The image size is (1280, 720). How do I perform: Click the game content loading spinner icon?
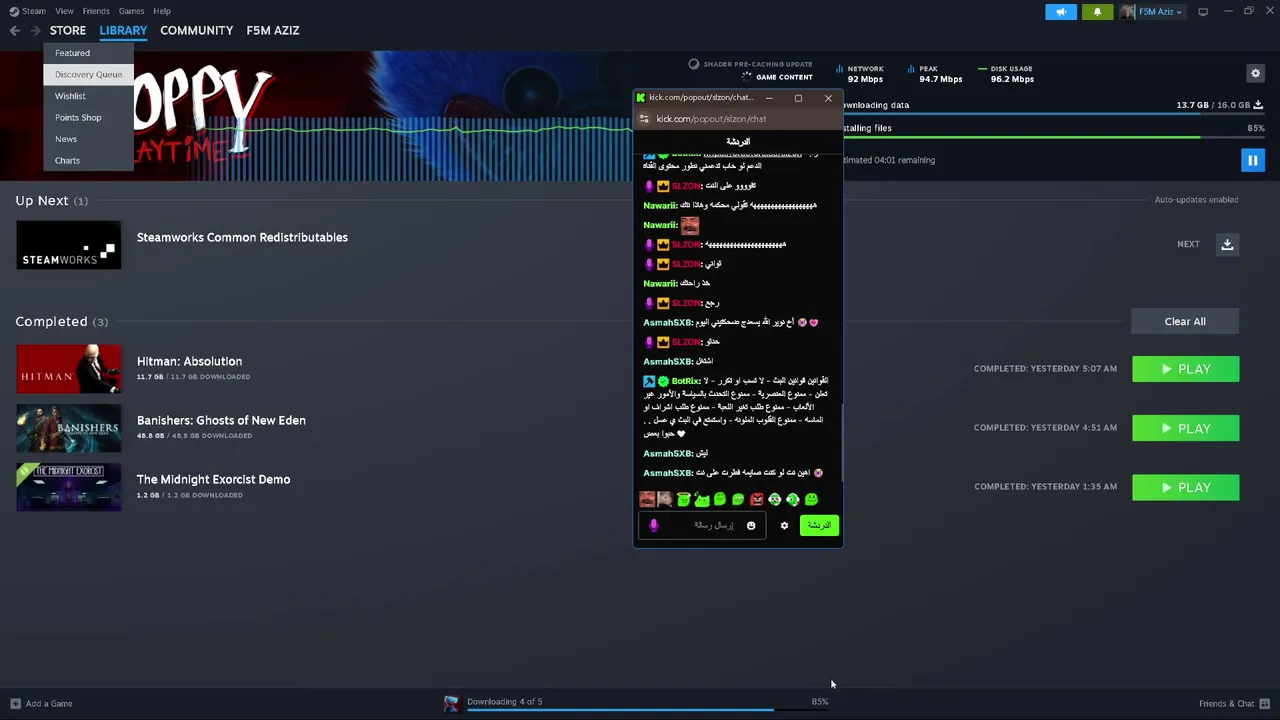tap(746, 77)
